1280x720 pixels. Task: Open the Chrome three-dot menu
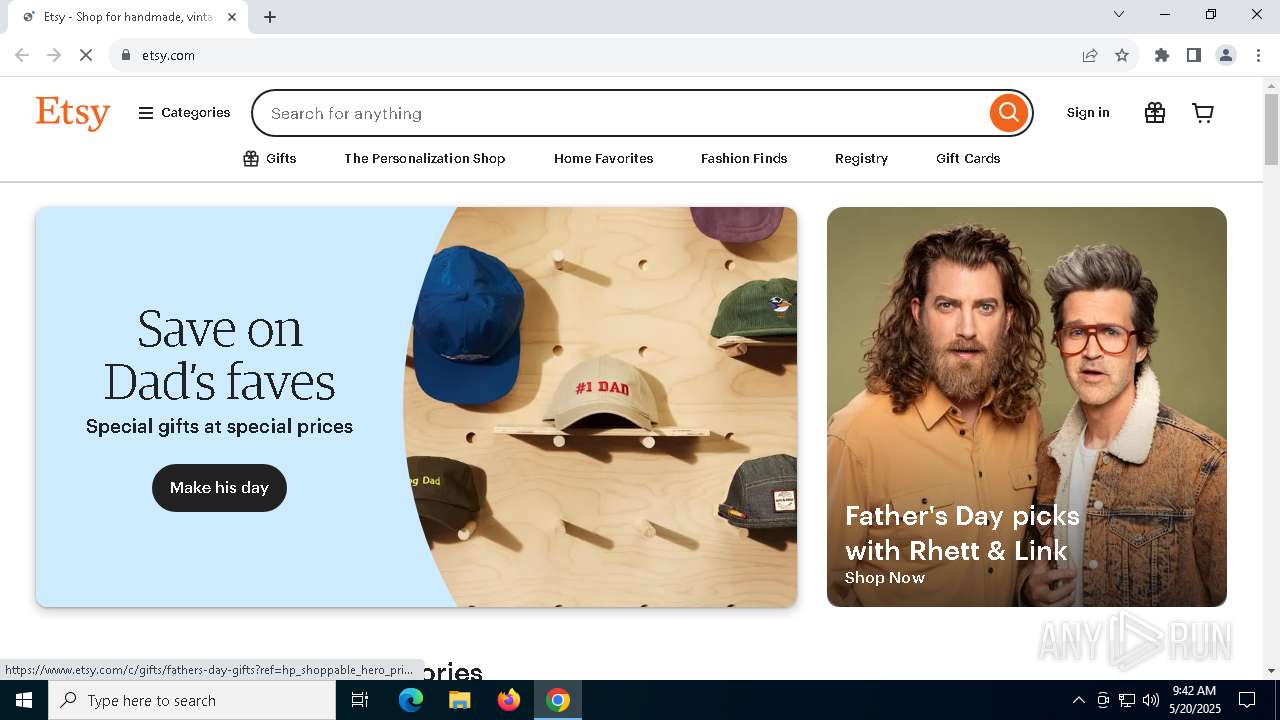1258,55
